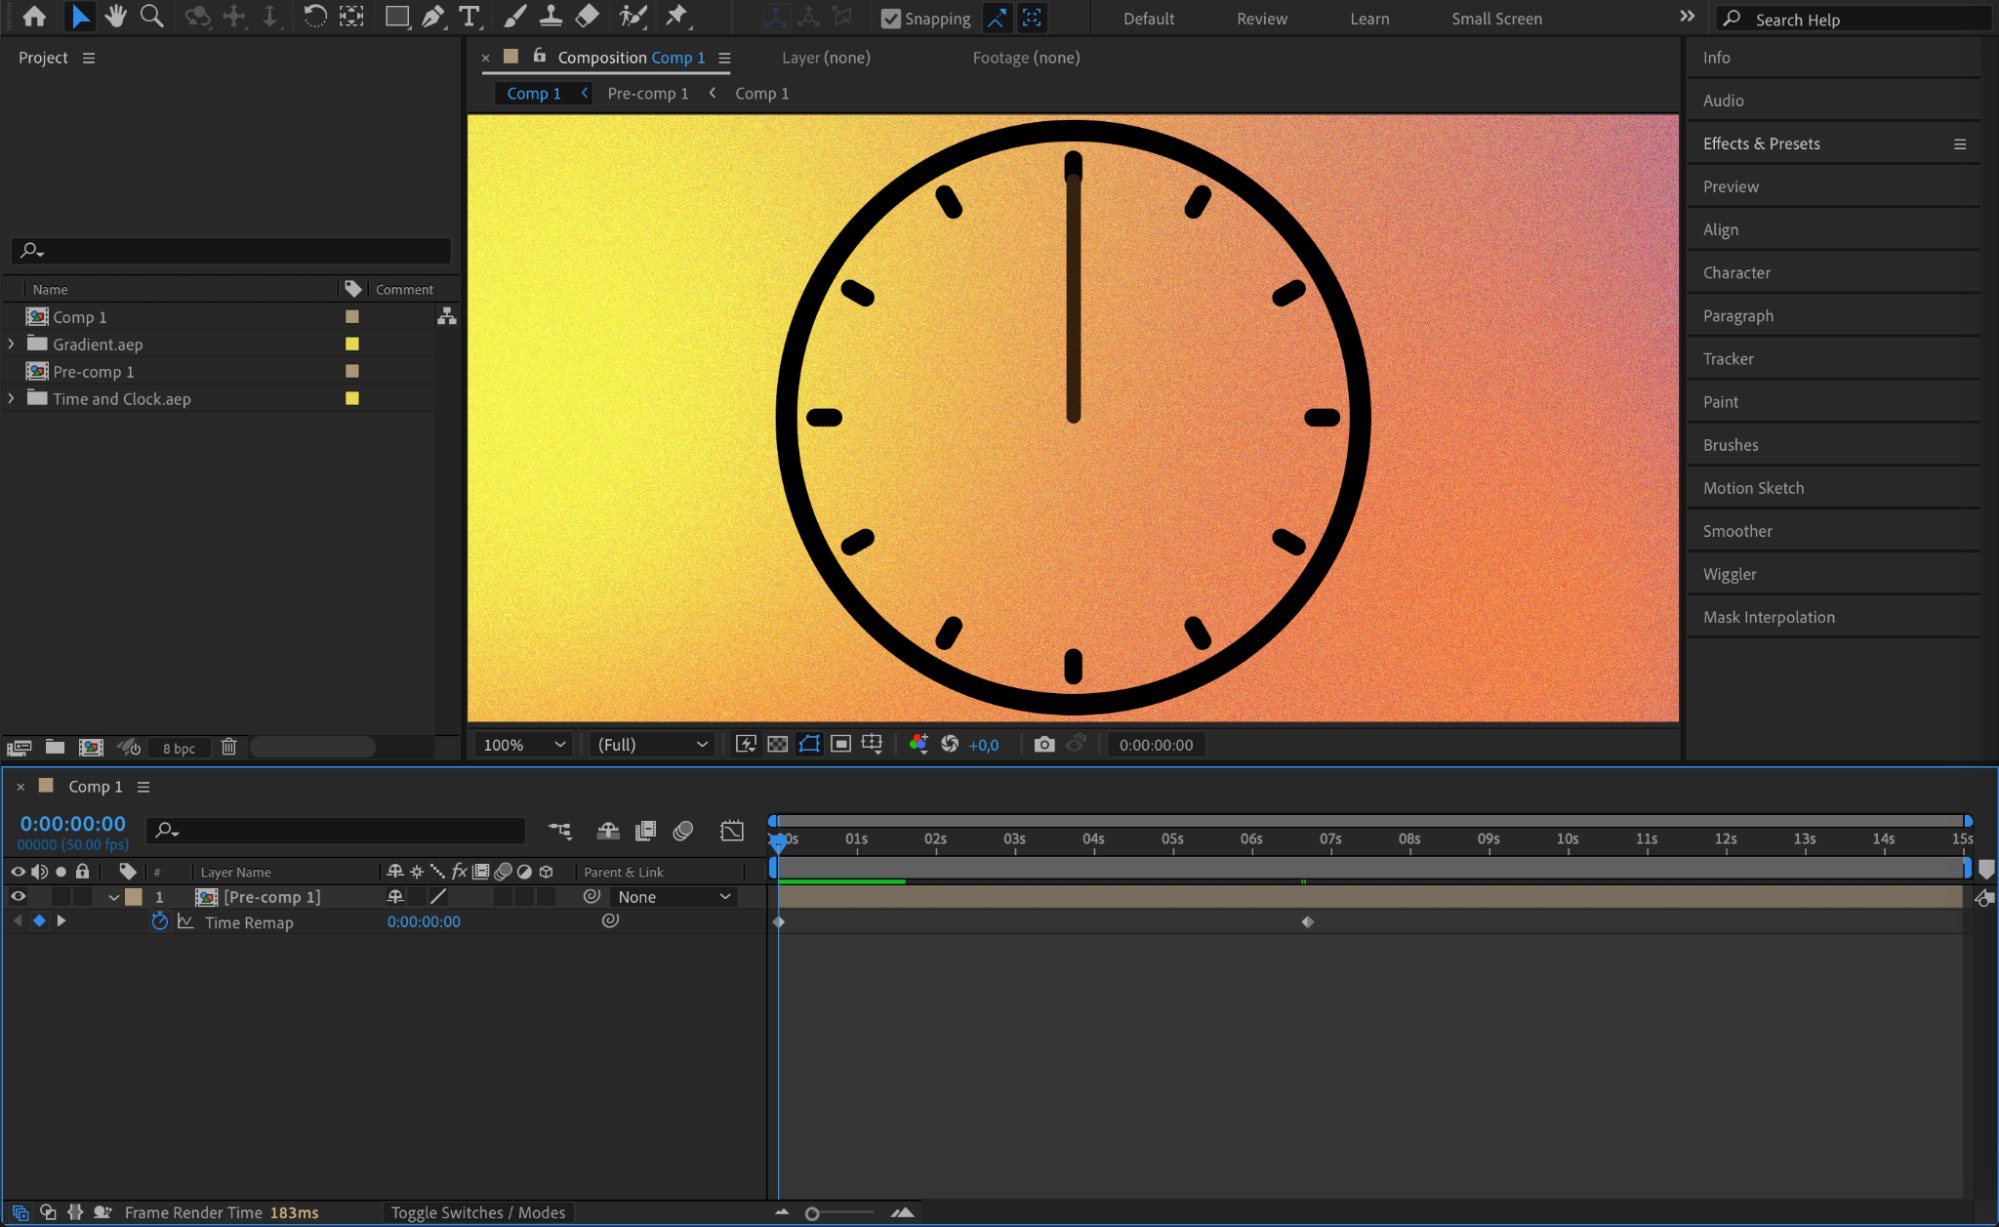1999x1227 pixels.
Task: Delete selected project item with trash icon
Action: tap(229, 747)
